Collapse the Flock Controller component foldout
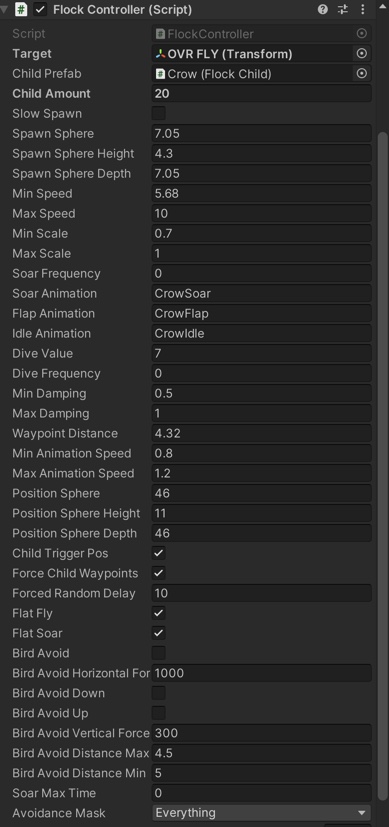Screen dimensions: 389x827 tap(5, 10)
